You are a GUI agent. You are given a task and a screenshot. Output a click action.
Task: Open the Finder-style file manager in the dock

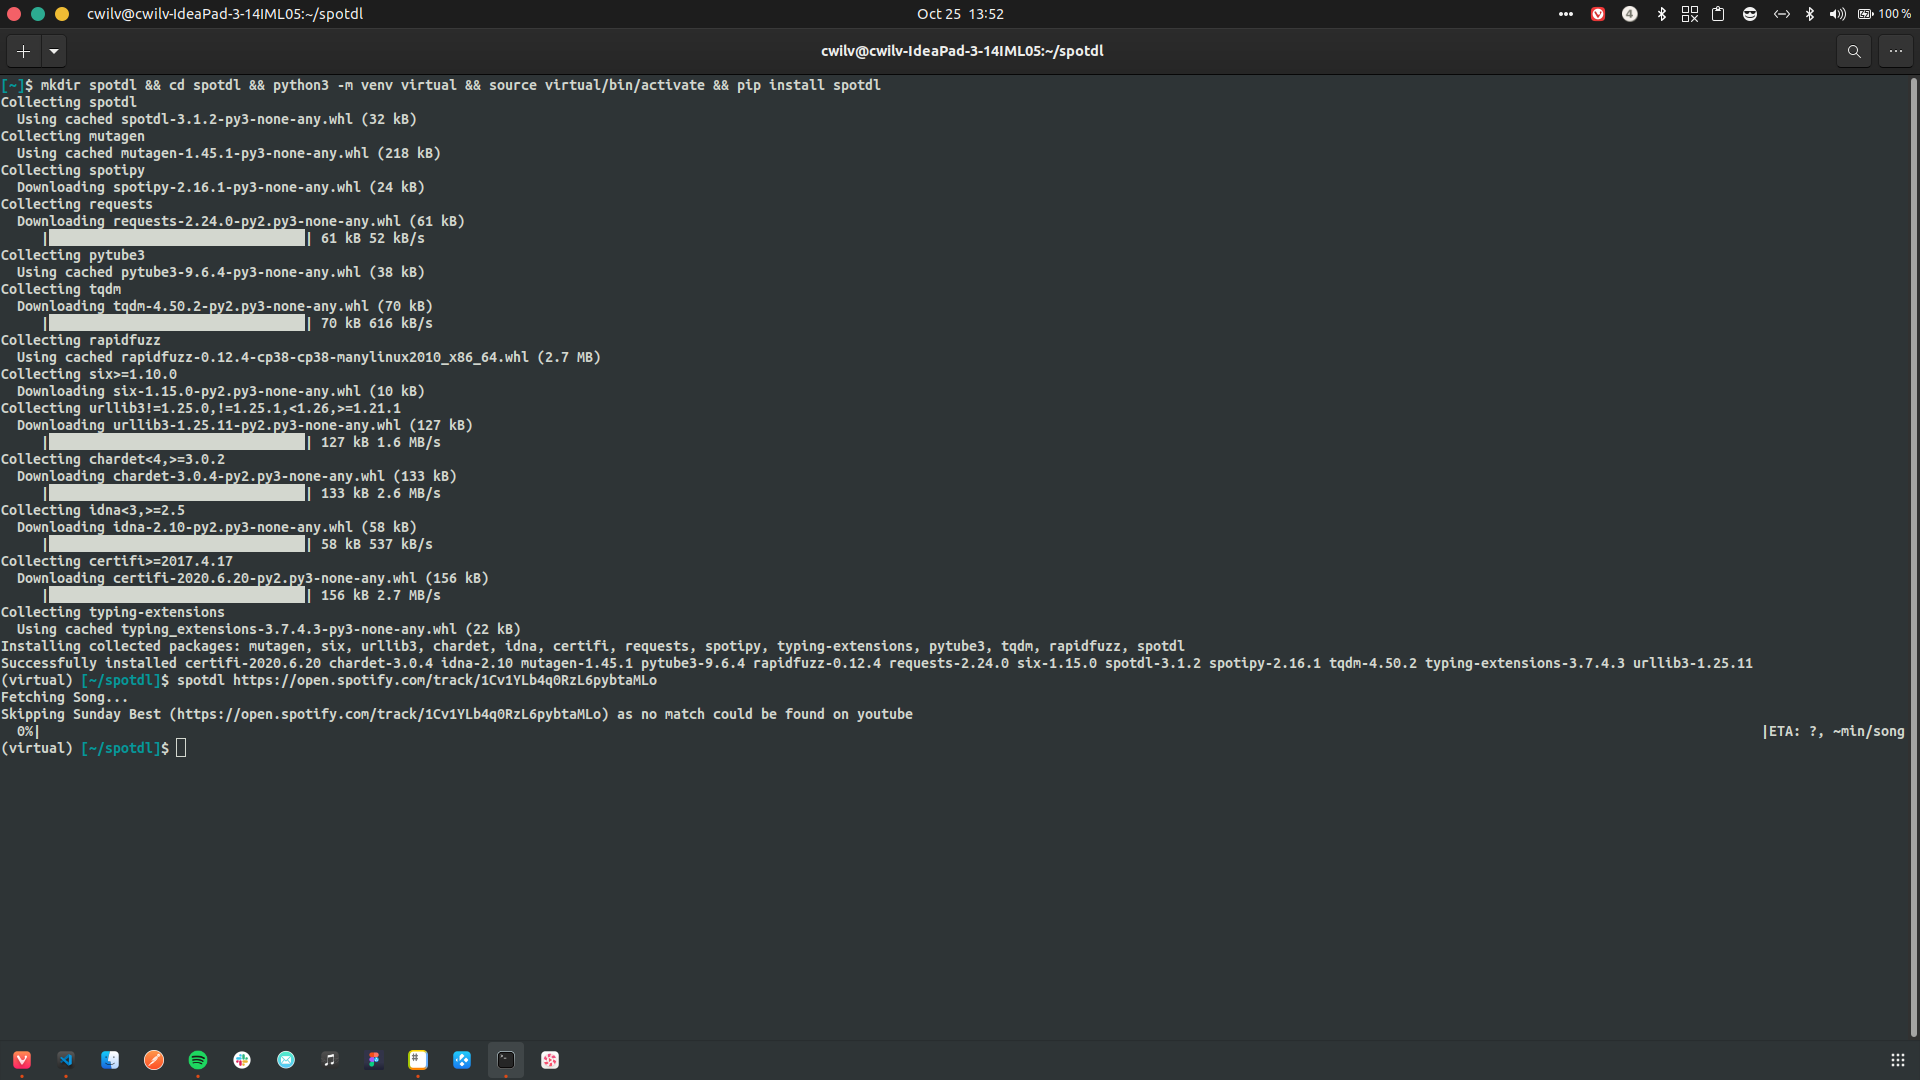110,1060
